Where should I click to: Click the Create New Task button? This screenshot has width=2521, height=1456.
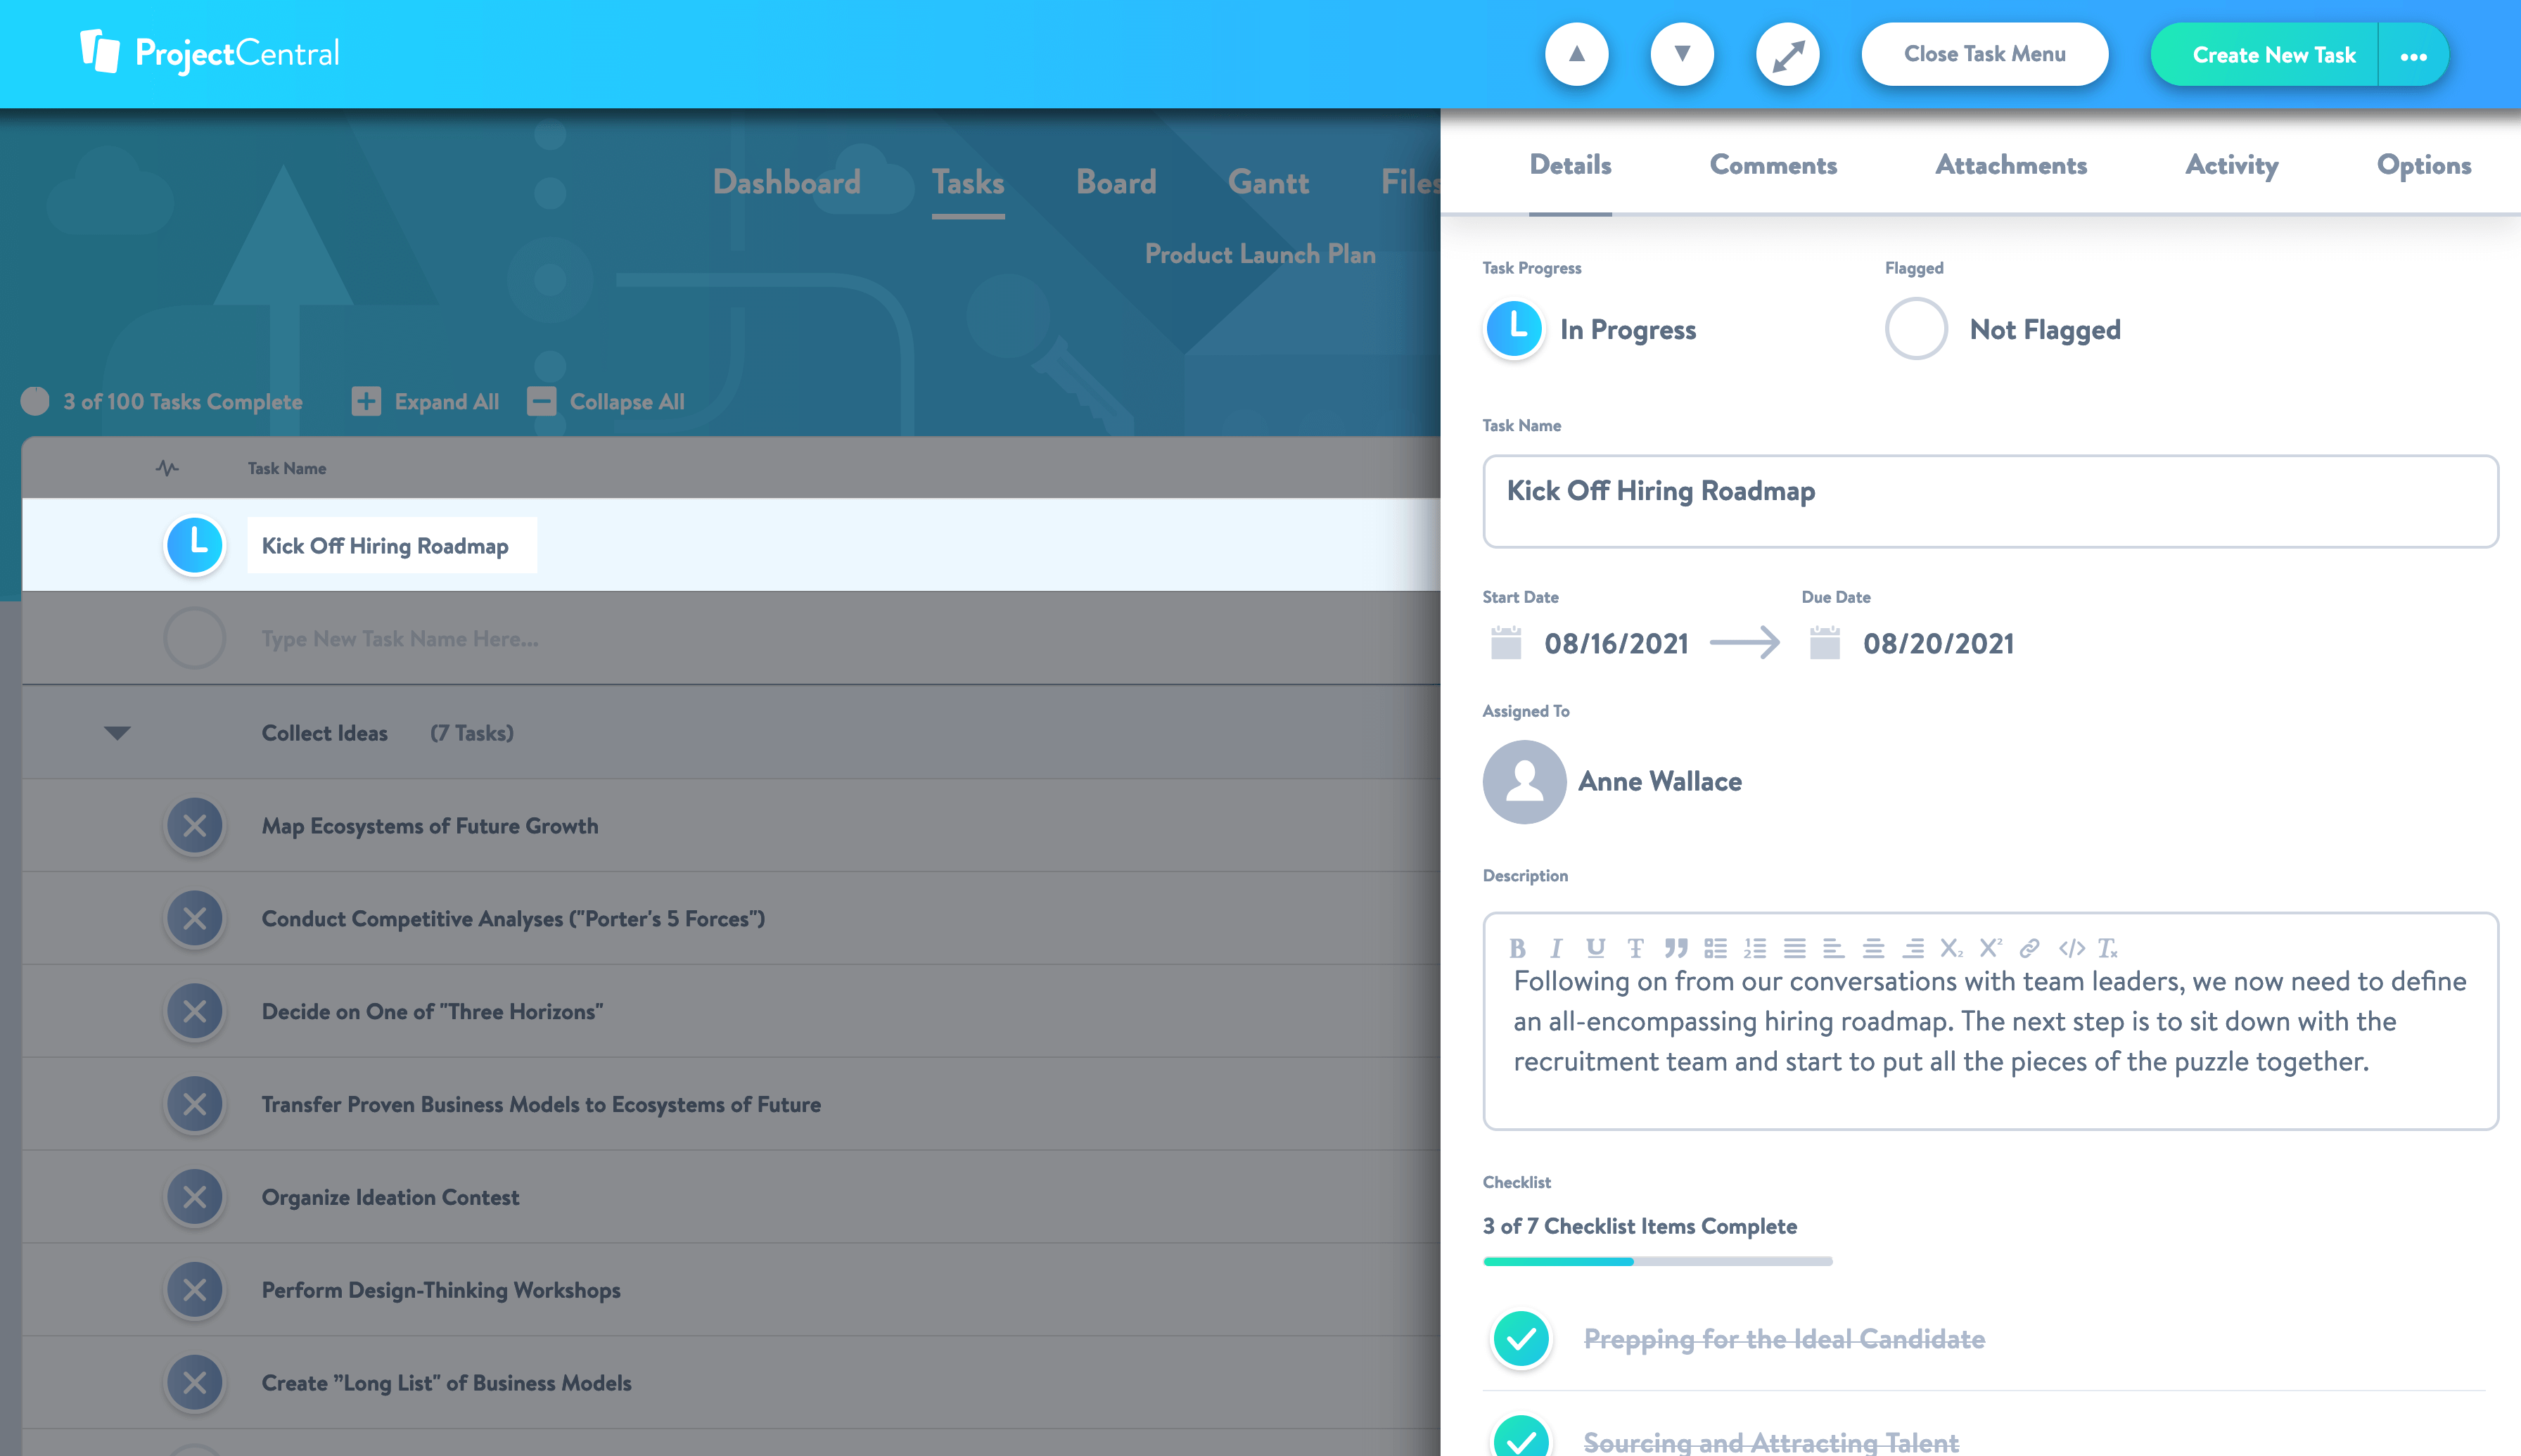click(x=2273, y=56)
